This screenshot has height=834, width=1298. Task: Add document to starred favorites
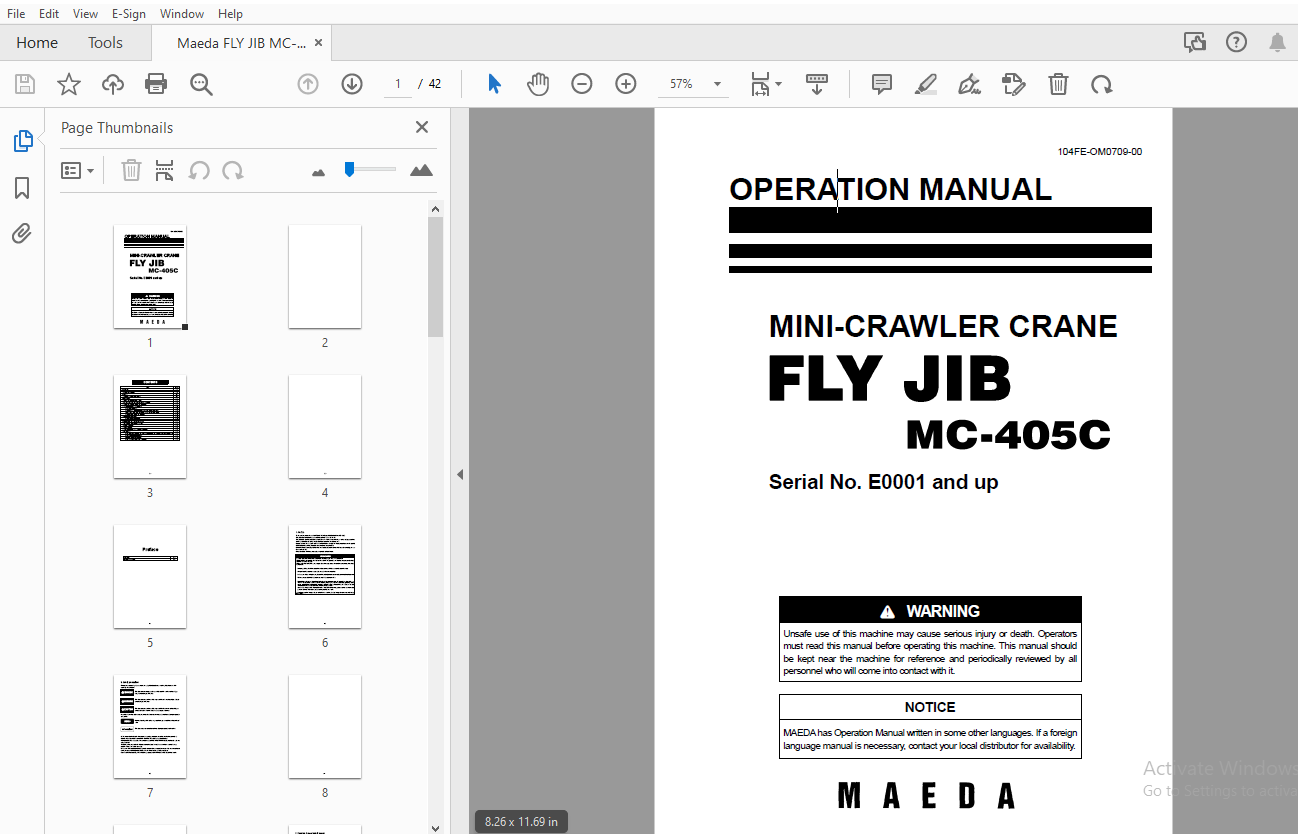pos(68,84)
